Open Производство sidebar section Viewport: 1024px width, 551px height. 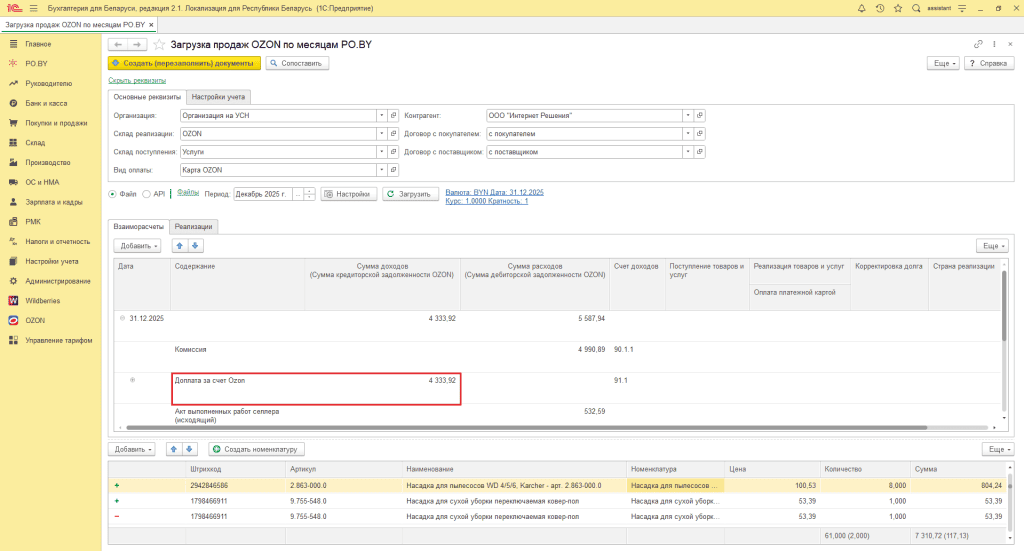pyautogui.click(x=48, y=163)
